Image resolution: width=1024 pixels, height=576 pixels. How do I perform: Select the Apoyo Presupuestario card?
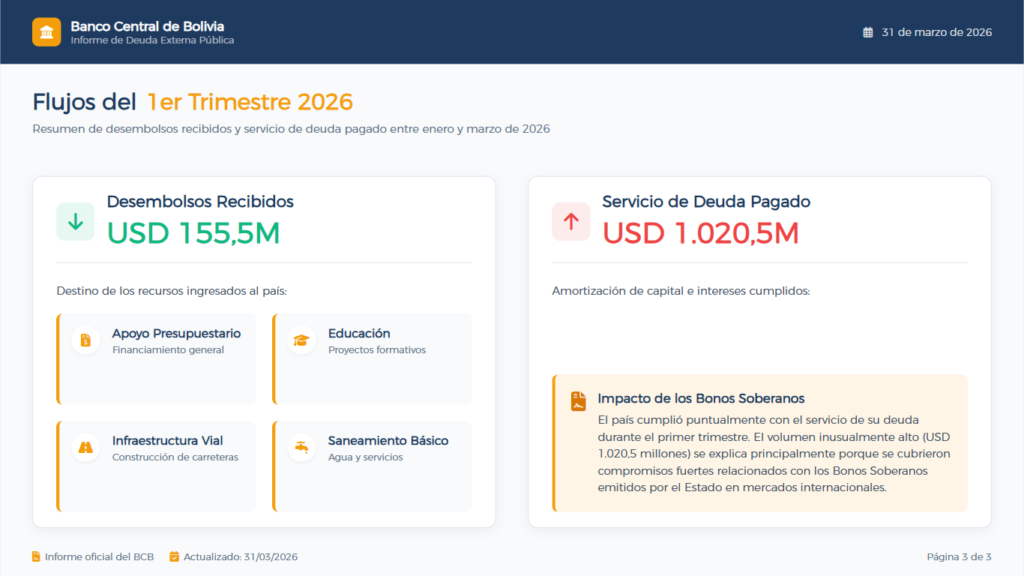click(x=157, y=359)
